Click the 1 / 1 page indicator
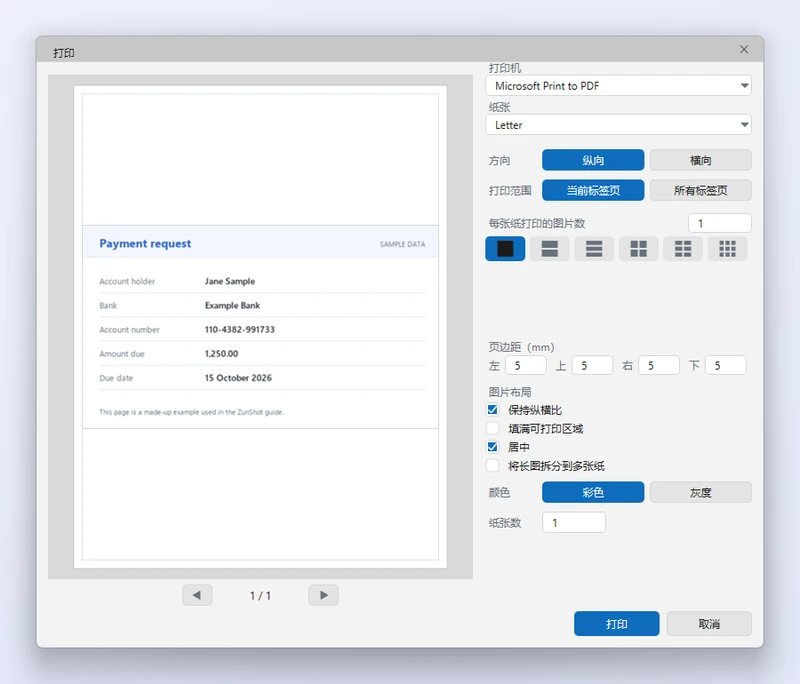Viewport: 800px width, 684px height. 260,595
